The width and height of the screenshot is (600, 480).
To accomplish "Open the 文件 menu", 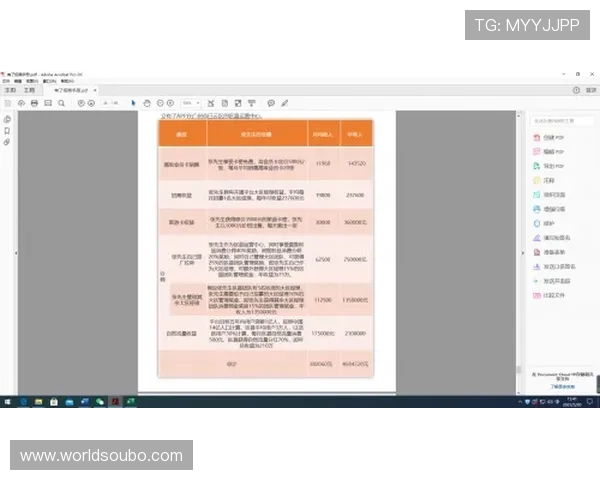I will tap(6, 81).
